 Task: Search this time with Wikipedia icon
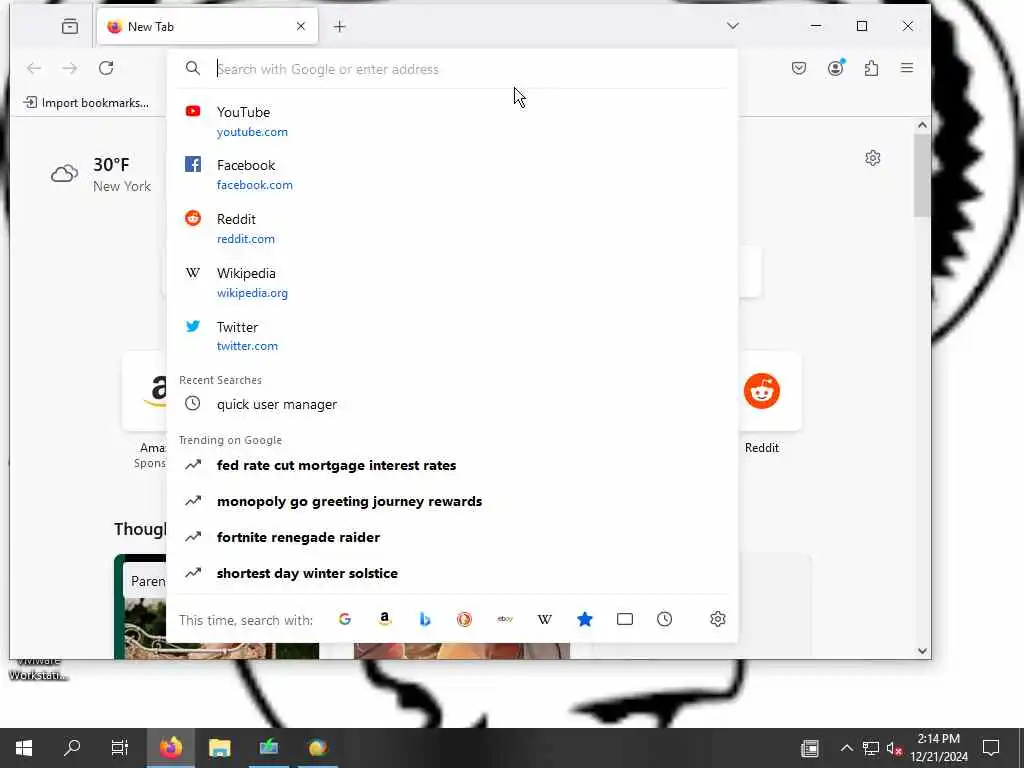click(x=545, y=619)
